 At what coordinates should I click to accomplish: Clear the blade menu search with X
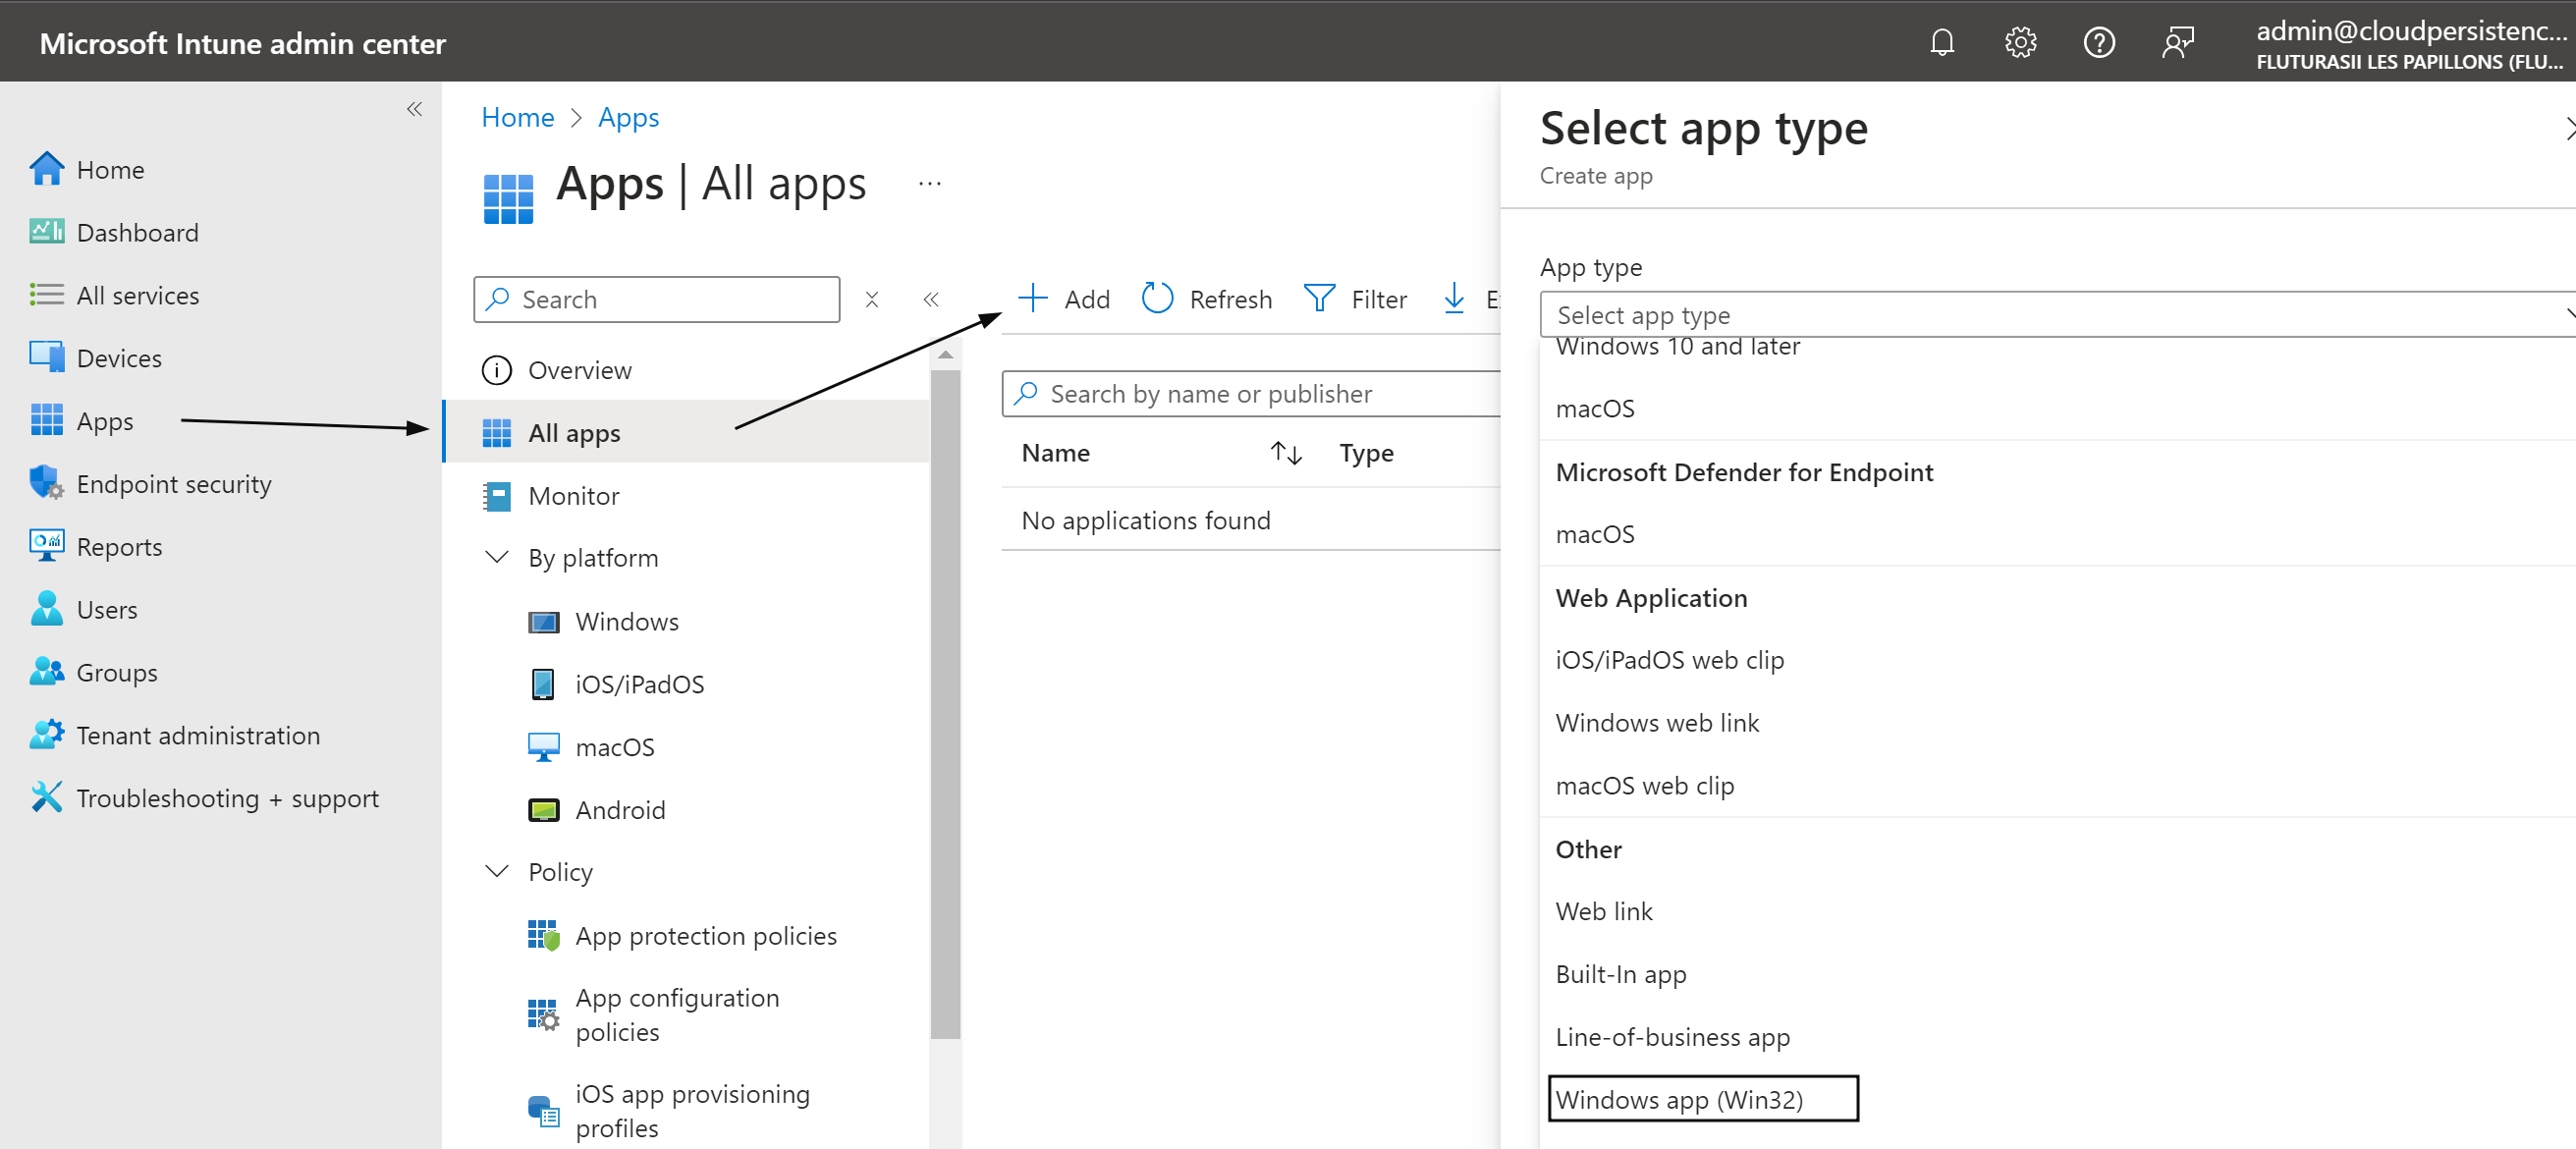872,299
